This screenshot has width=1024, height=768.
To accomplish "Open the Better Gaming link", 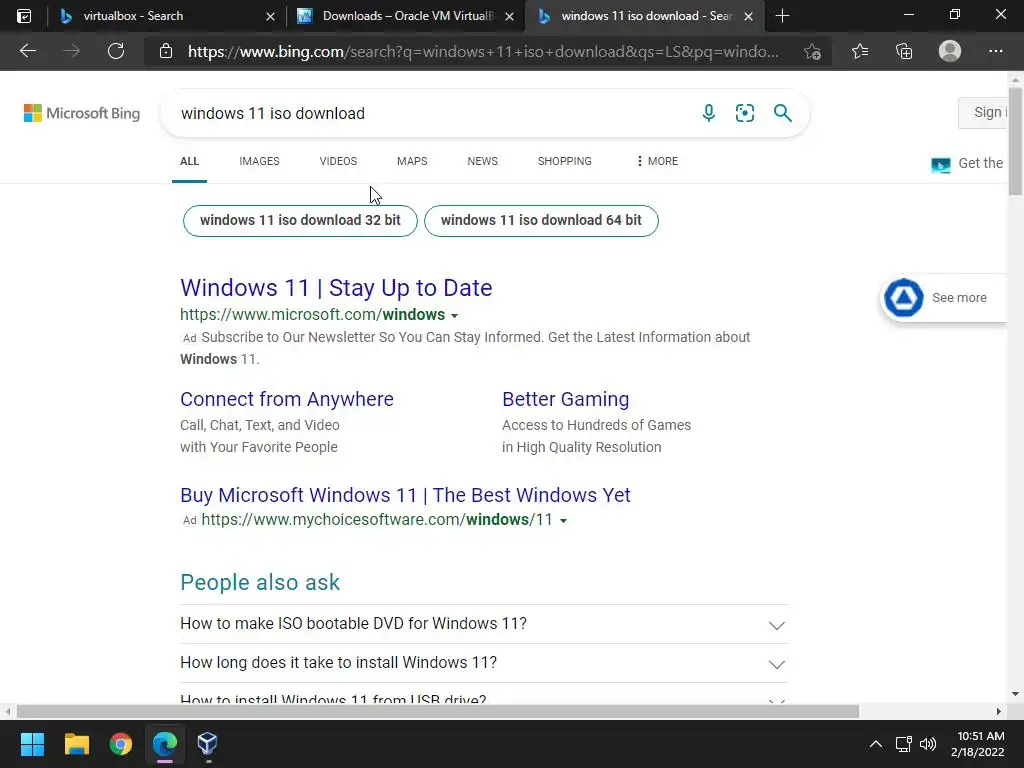I will tap(566, 399).
